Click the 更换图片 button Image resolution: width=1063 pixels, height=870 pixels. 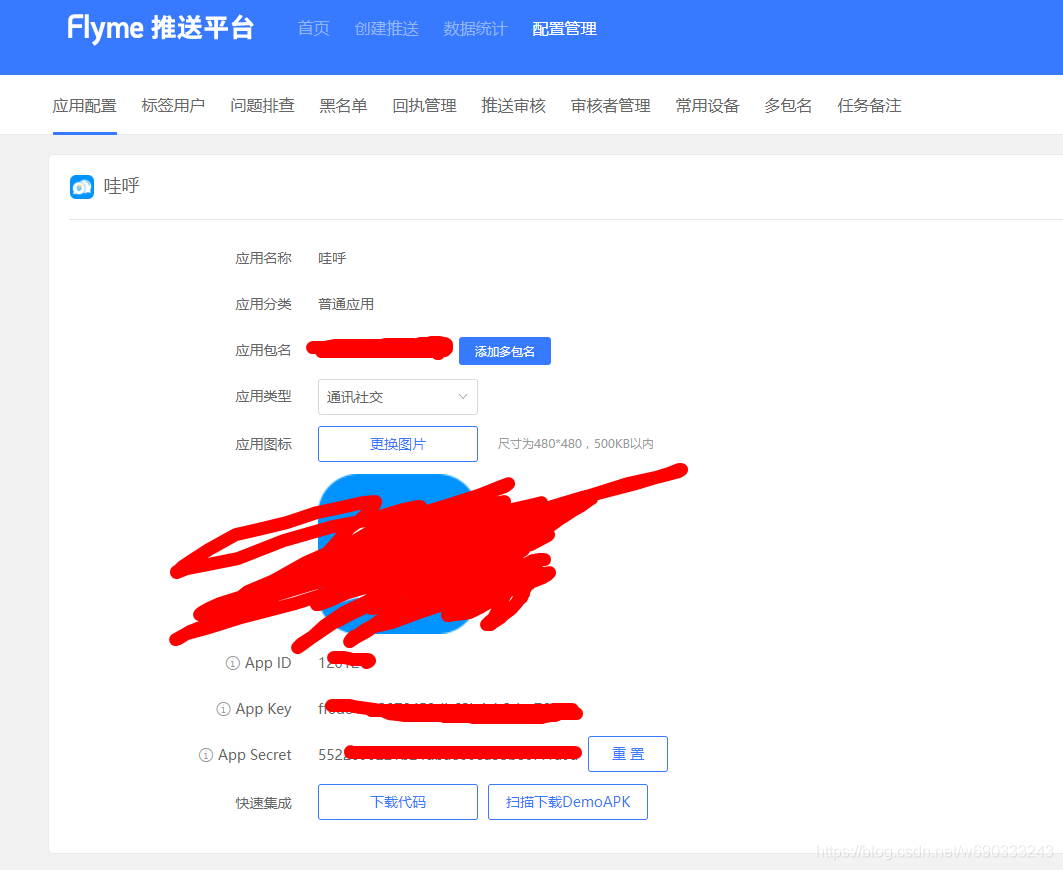point(398,444)
